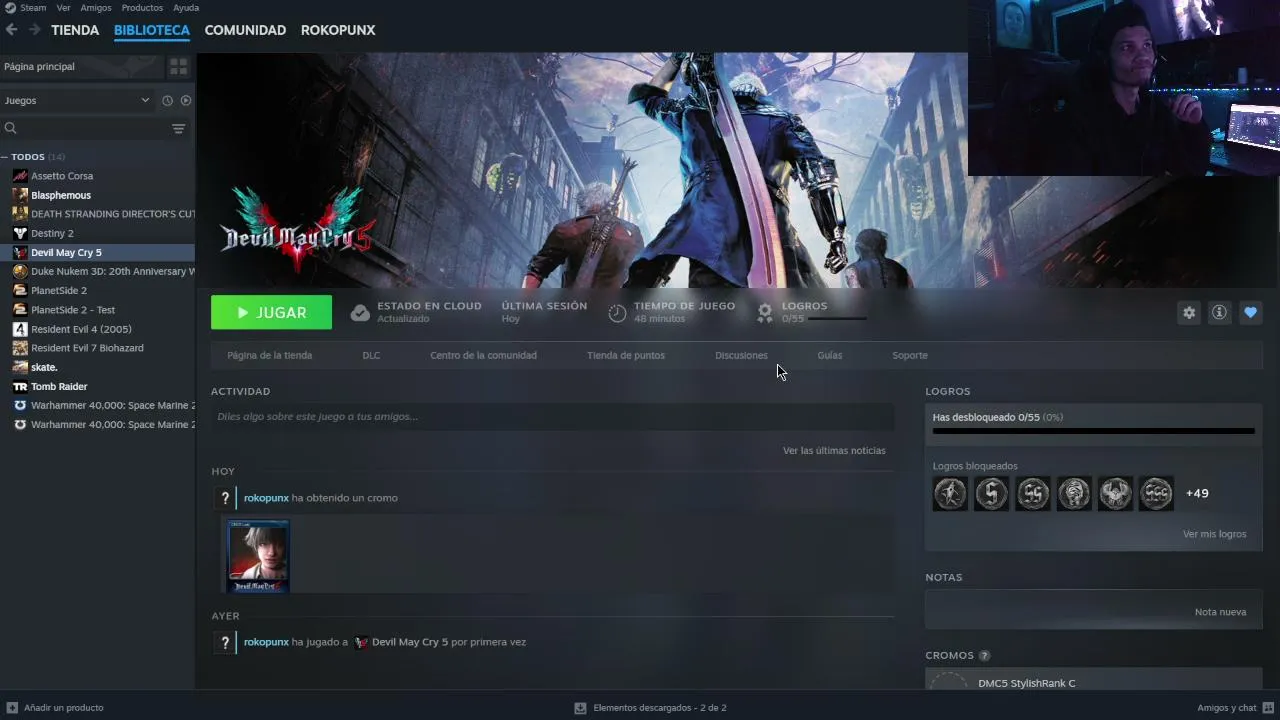Open the Steam menu
Image resolution: width=1280 pixels, height=720 pixels.
[x=33, y=8]
